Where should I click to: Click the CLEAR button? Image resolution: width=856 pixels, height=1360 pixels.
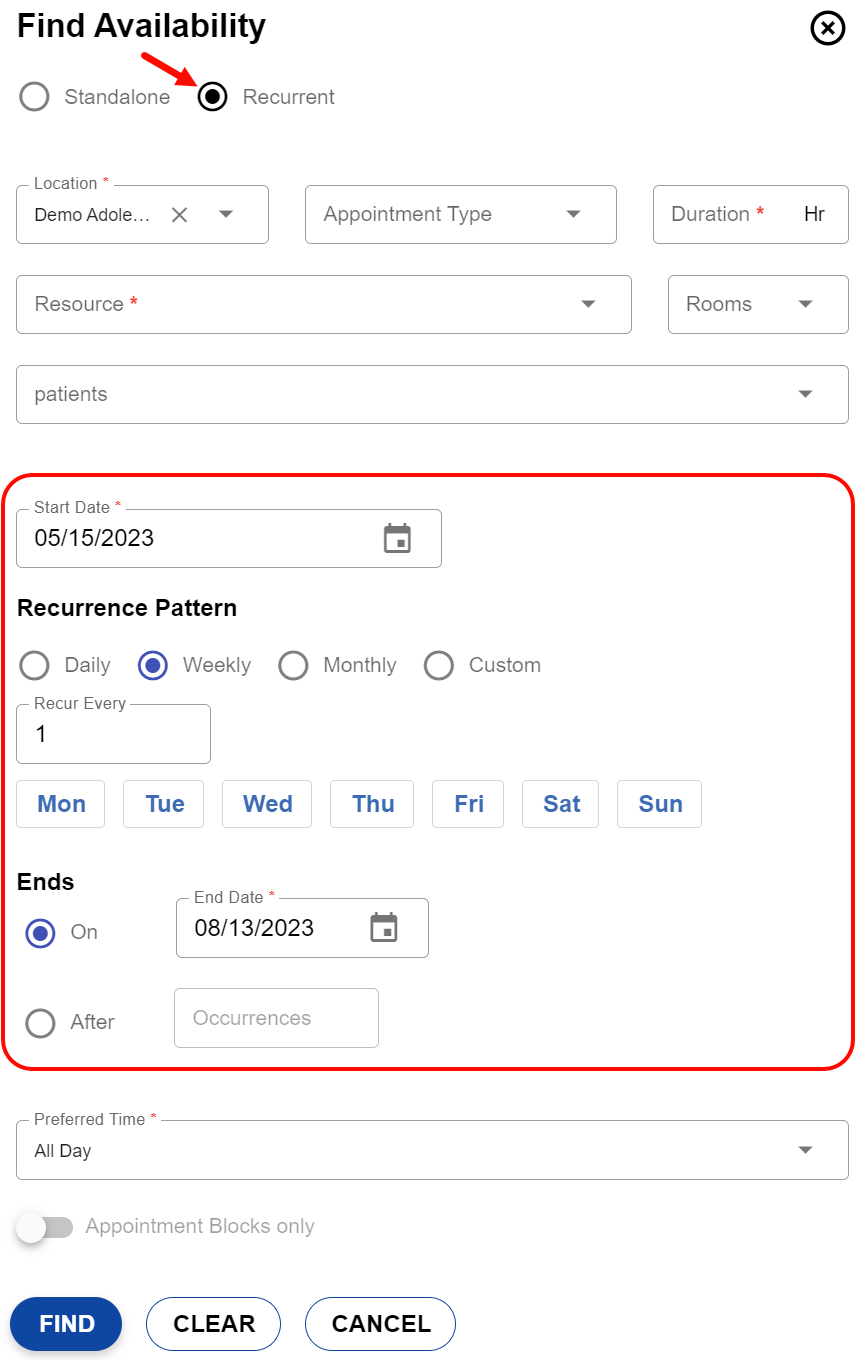(213, 1324)
